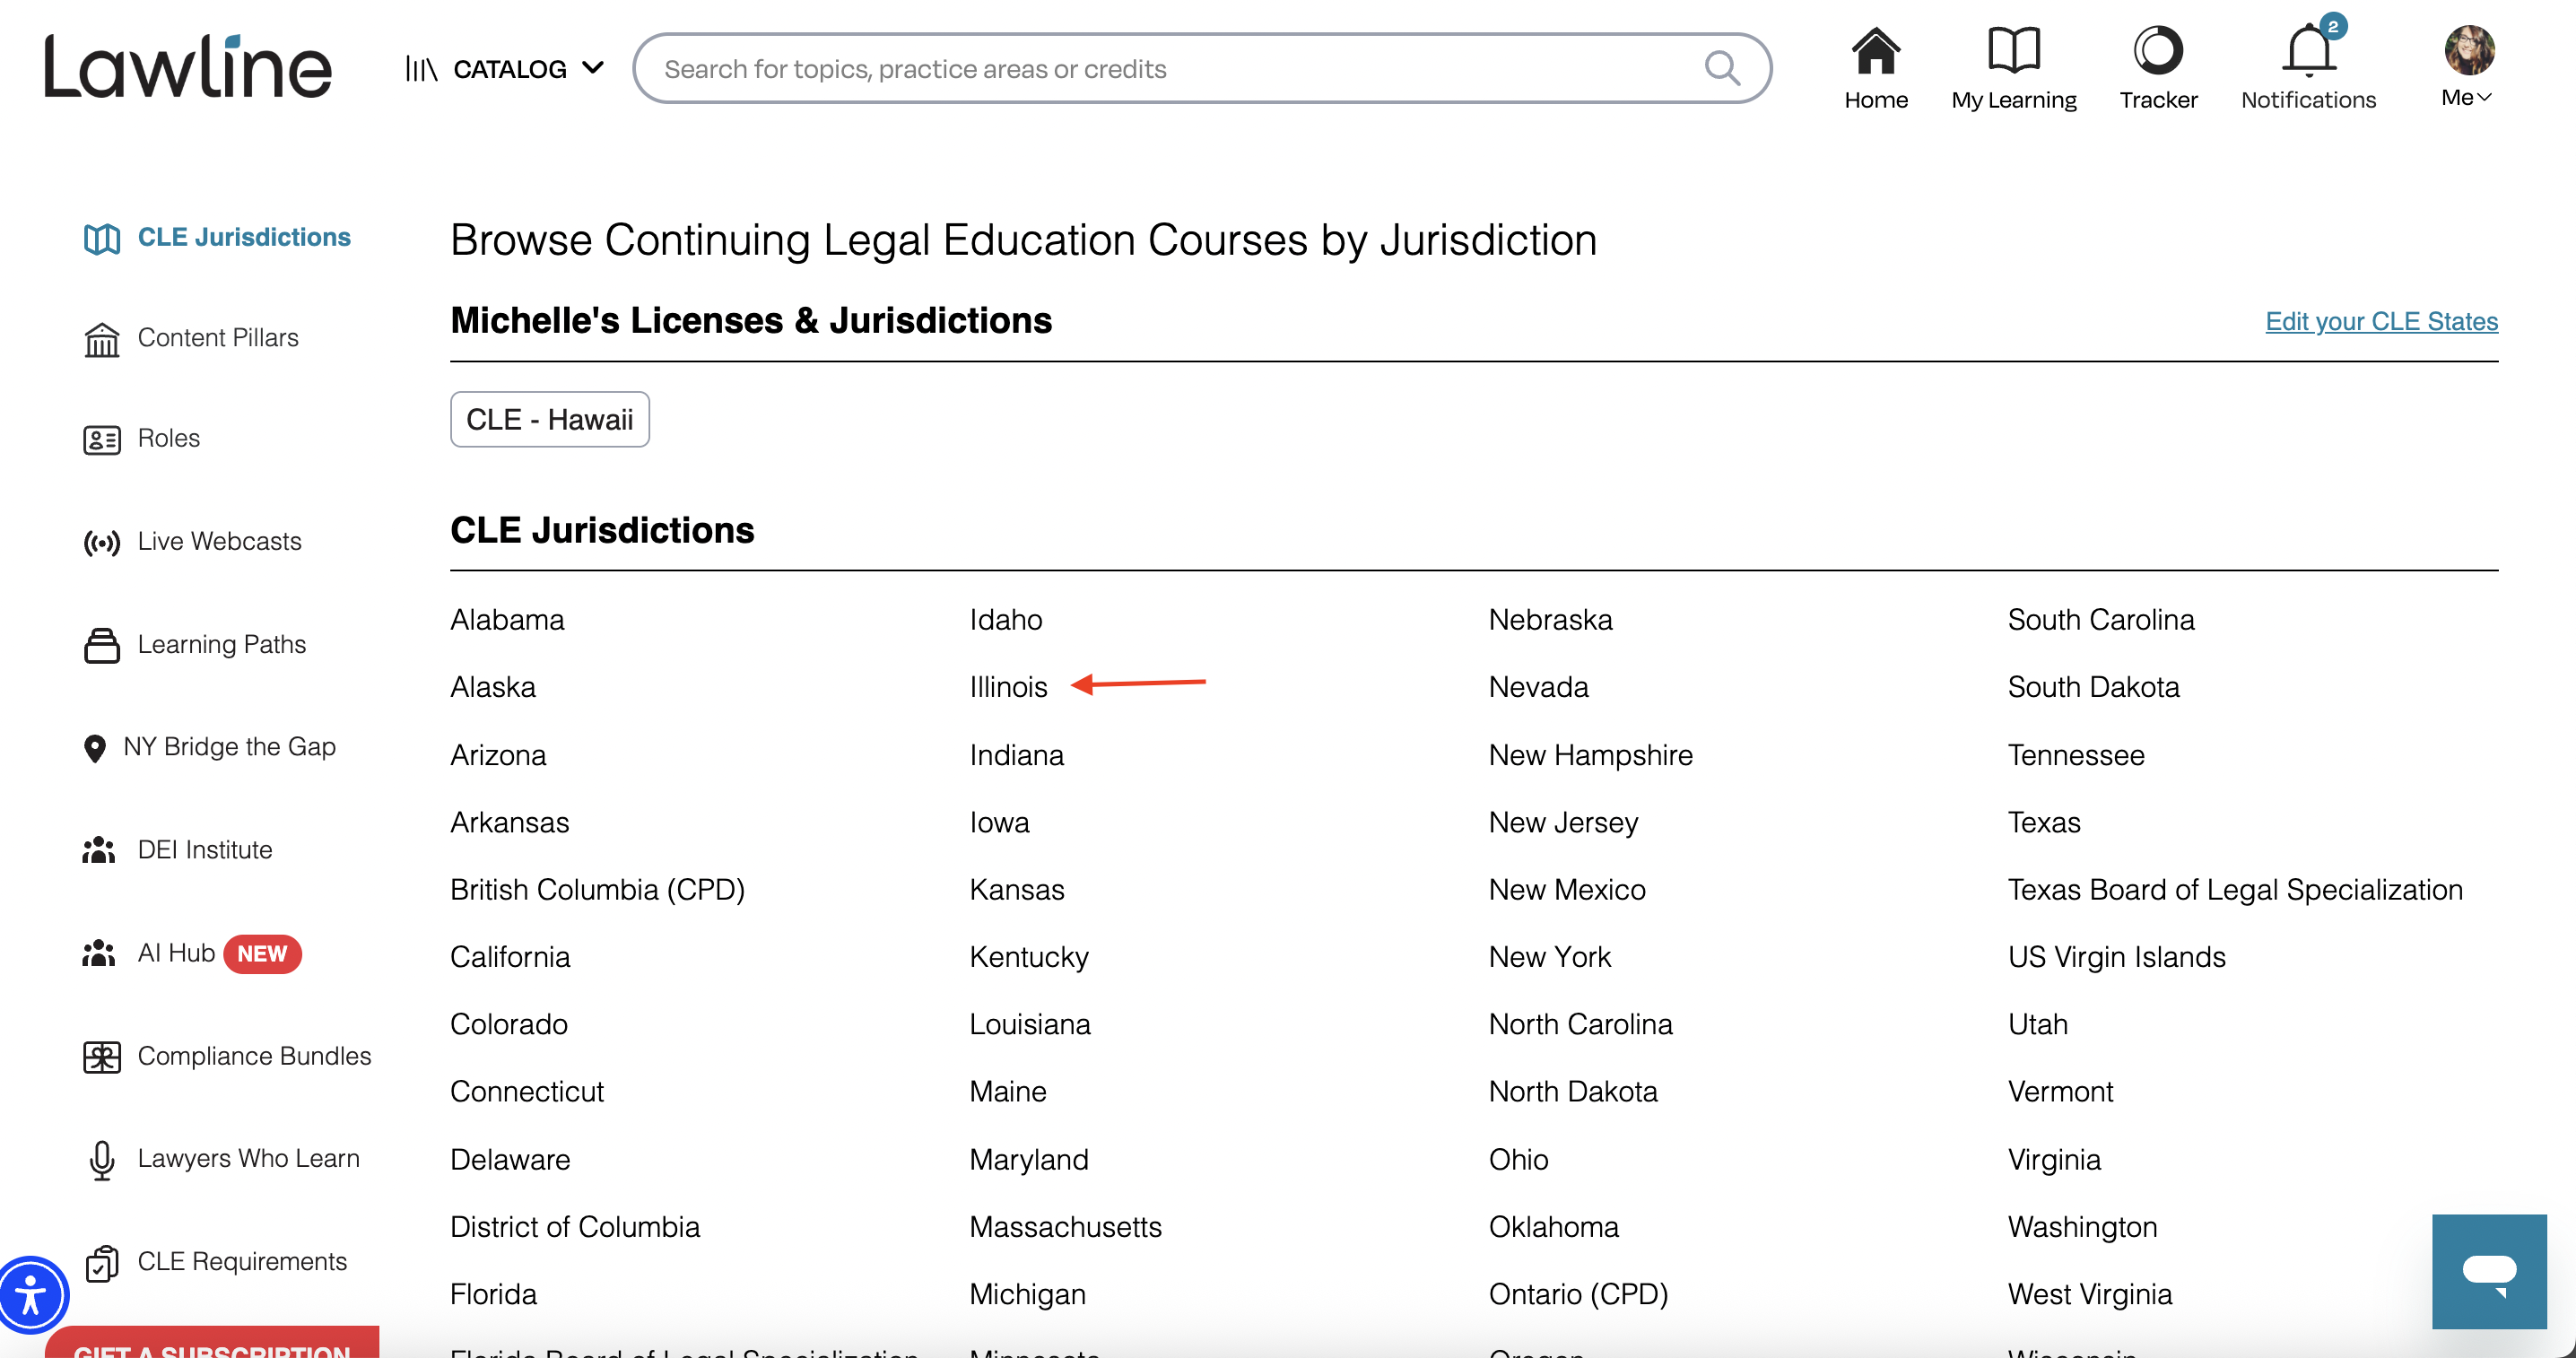This screenshot has width=2576, height=1358.
Task: Open My Learning book icon
Action: pos(2013,51)
